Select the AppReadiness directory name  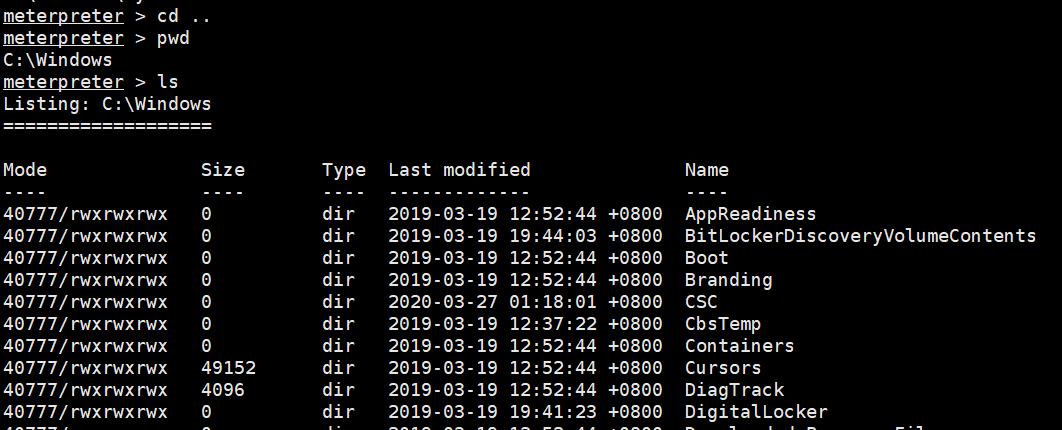(x=750, y=215)
